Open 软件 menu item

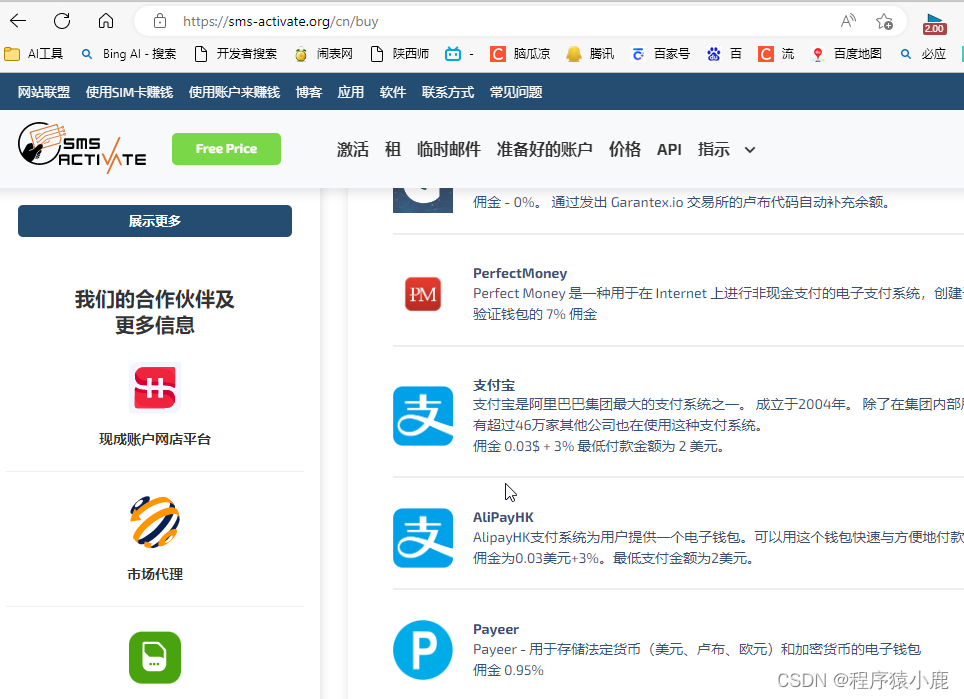[x=393, y=92]
